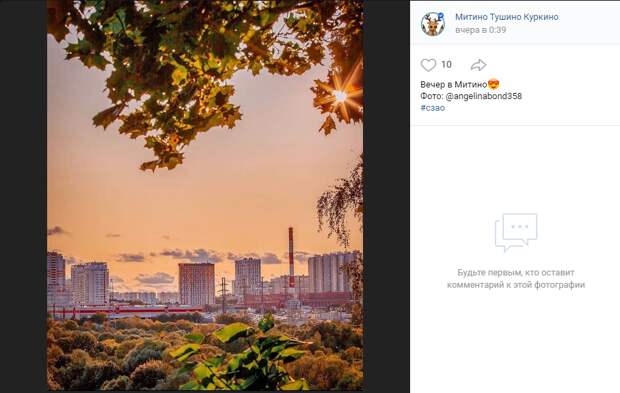Image resolution: width=620 pixels, height=393 pixels.
Task: Click the striped chimney in the photo
Action: point(291,257)
